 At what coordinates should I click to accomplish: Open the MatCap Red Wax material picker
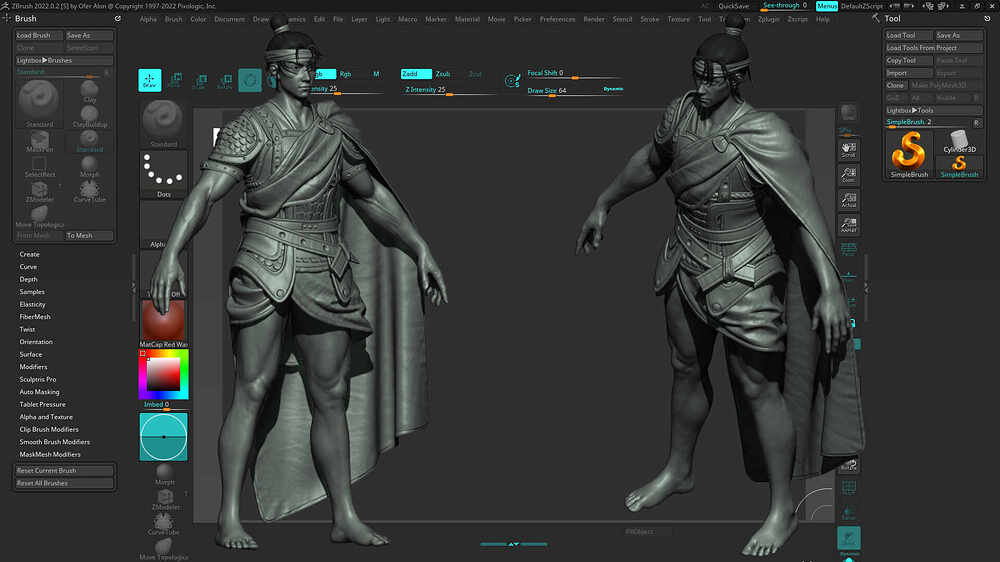[163, 323]
